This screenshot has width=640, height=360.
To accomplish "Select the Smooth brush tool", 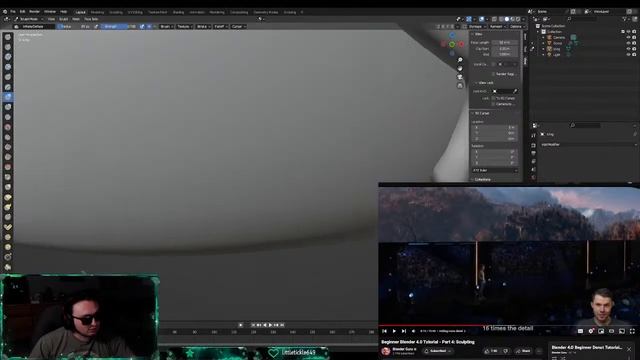I will tap(8, 127).
